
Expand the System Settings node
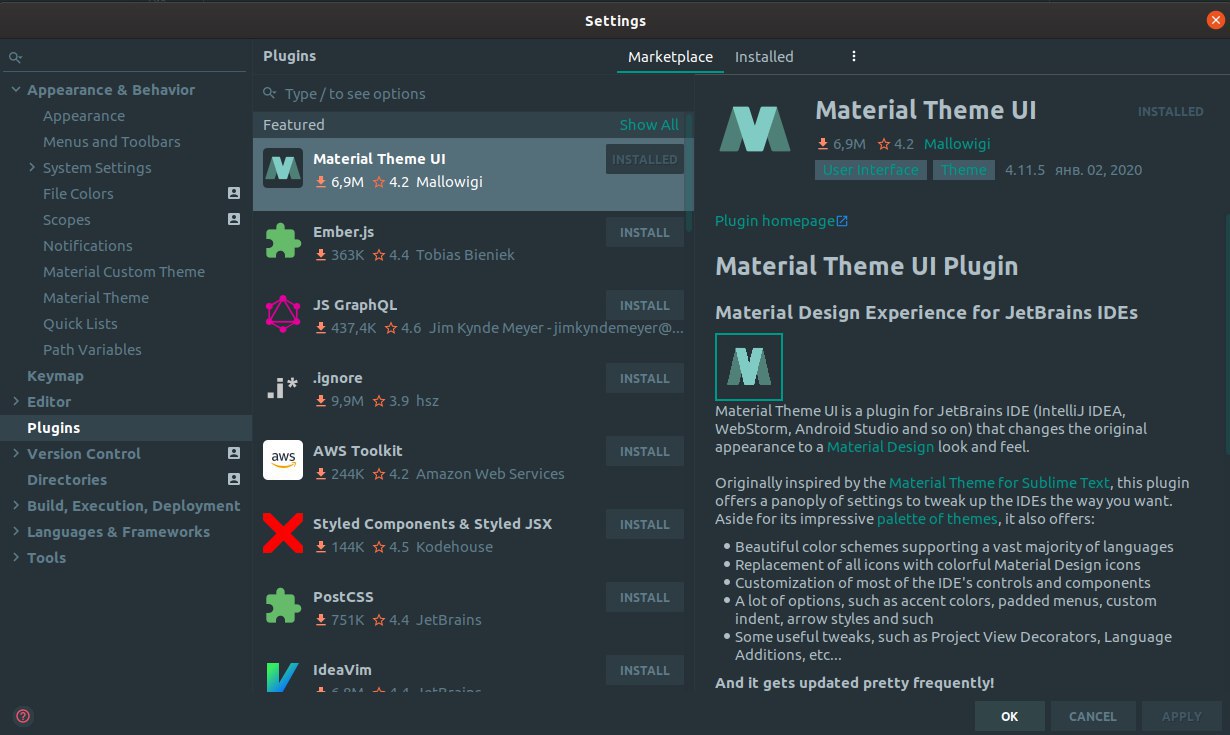(32, 167)
